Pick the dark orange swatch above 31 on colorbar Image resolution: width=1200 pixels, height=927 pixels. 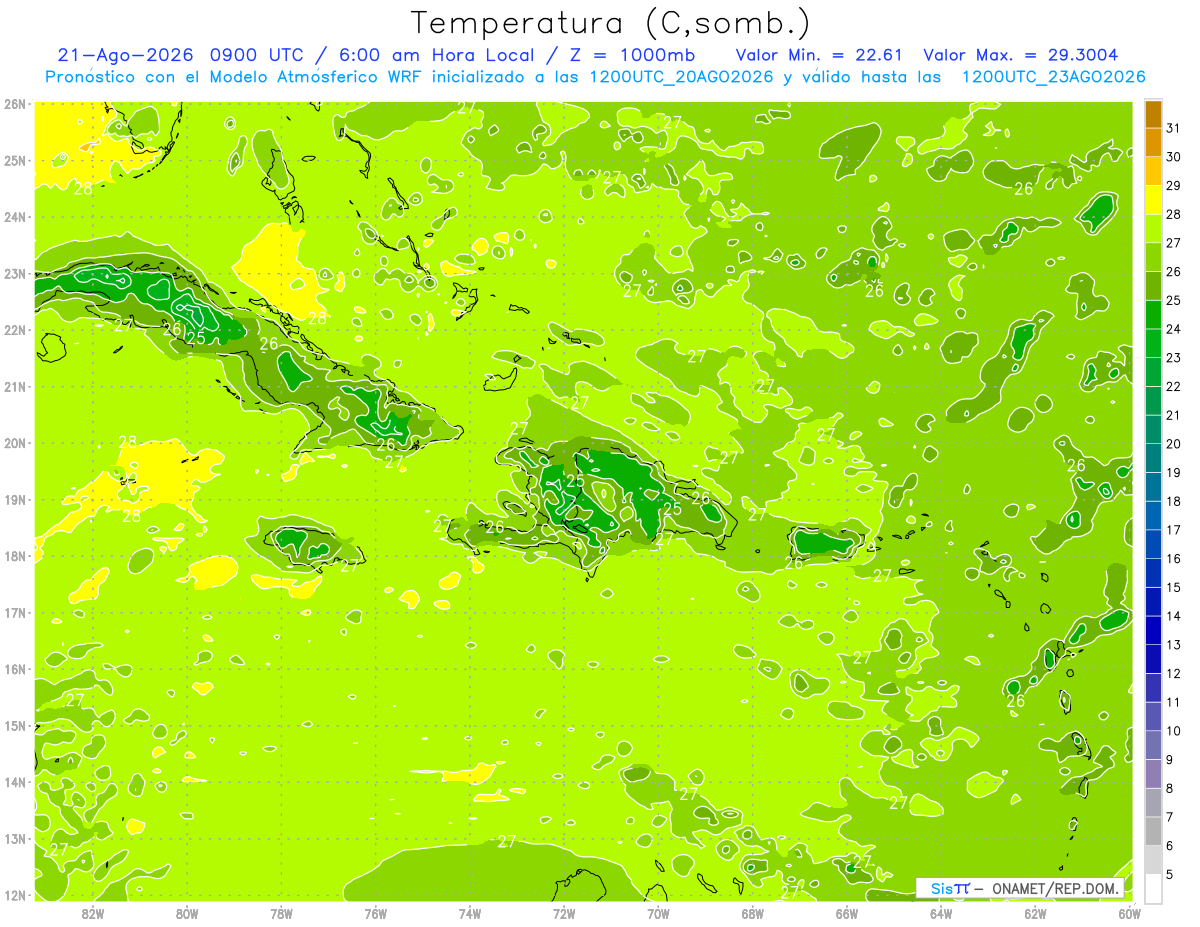(1153, 114)
